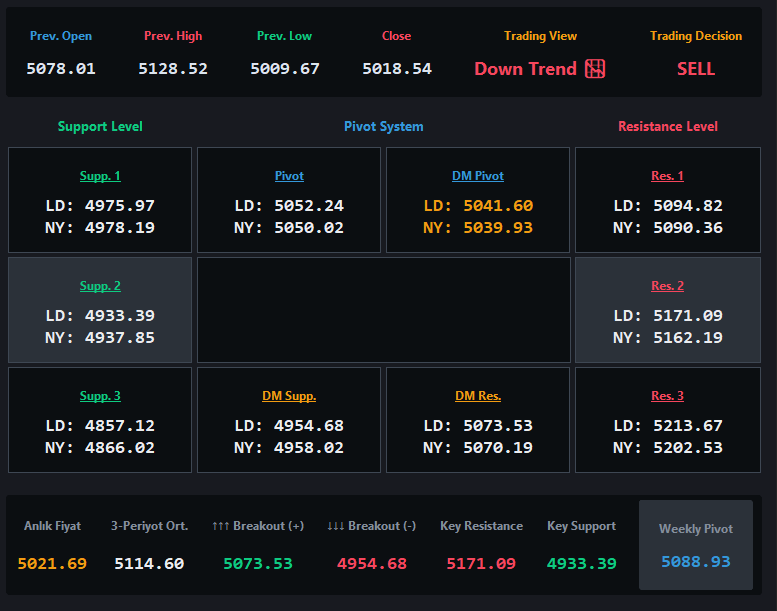Click the Anlık Fiyat label
The image size is (777, 611).
coord(52,526)
